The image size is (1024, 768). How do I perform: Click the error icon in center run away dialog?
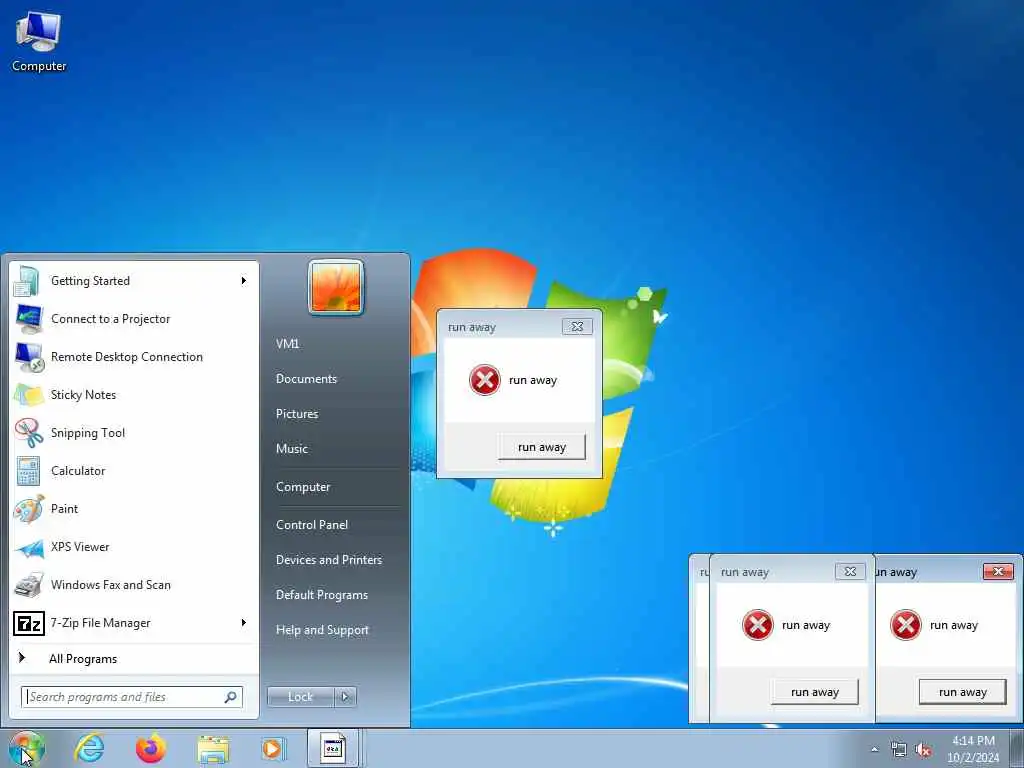485,380
